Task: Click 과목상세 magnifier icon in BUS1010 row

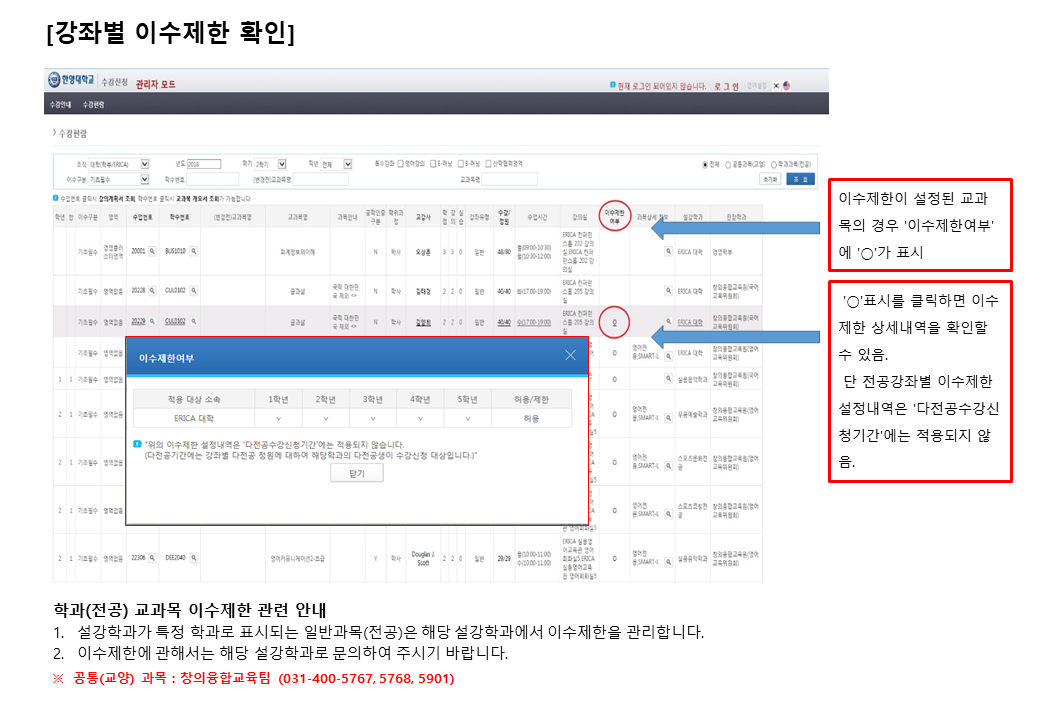Action: [668, 253]
